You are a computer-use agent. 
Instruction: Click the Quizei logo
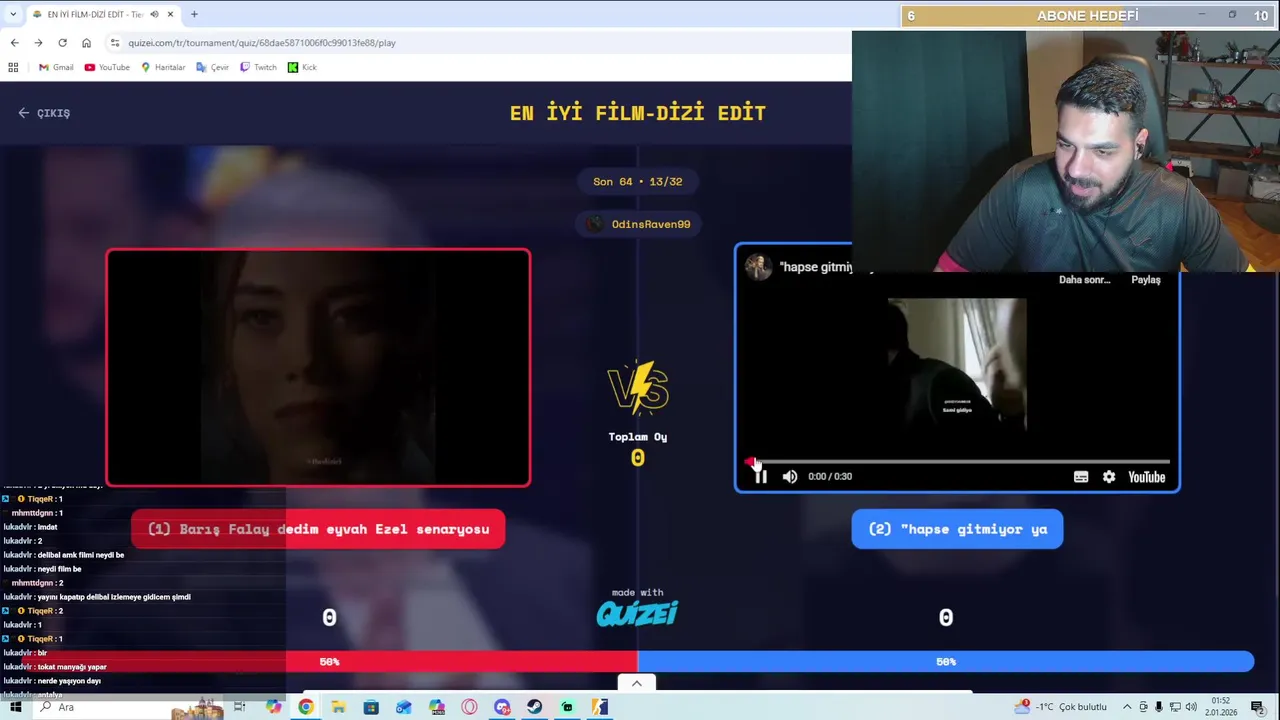637,612
